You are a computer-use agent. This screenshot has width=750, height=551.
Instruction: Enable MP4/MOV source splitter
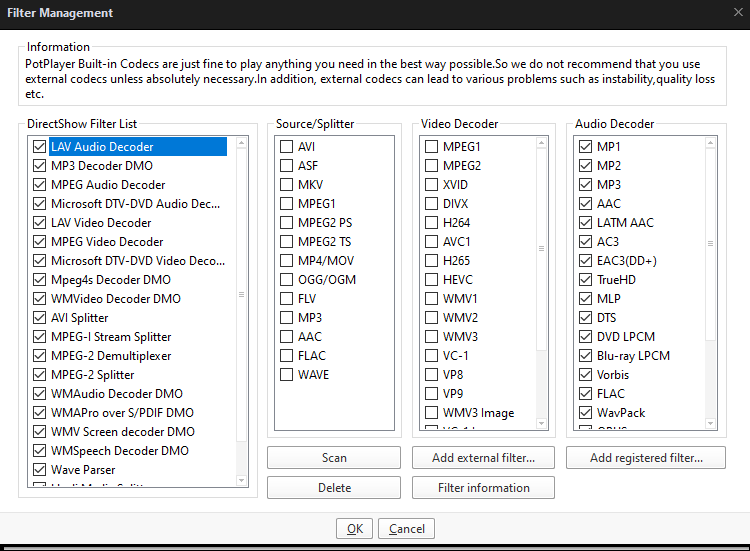(x=287, y=261)
